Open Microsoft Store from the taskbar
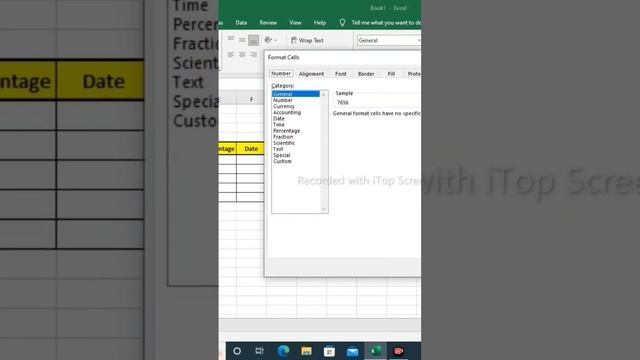 [x=329, y=351]
